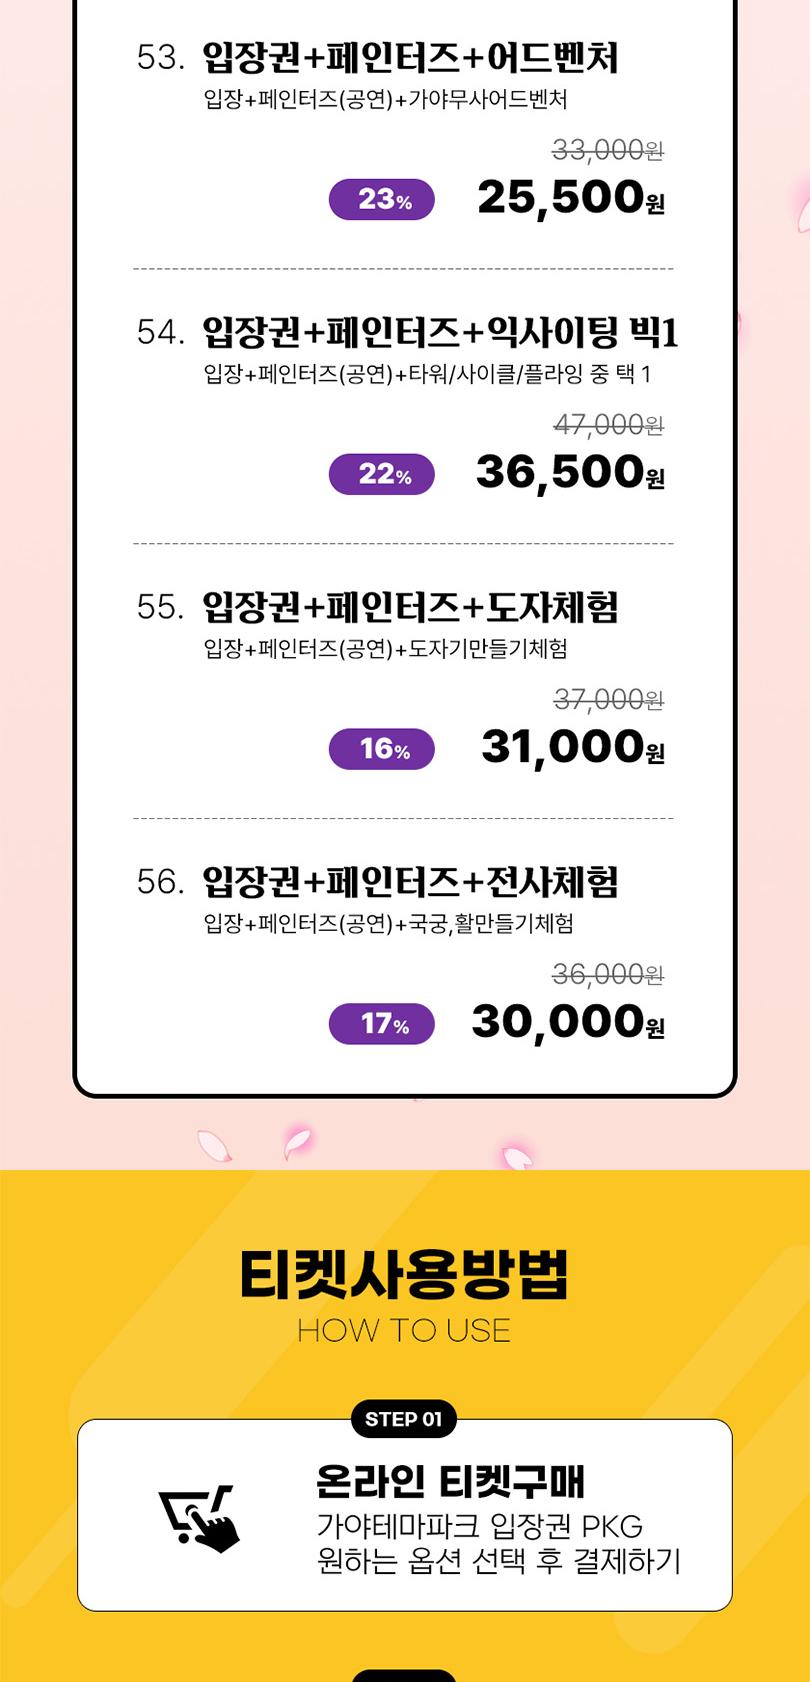
Task: Click the 25,500원 sale price
Action: pyautogui.click(x=571, y=198)
